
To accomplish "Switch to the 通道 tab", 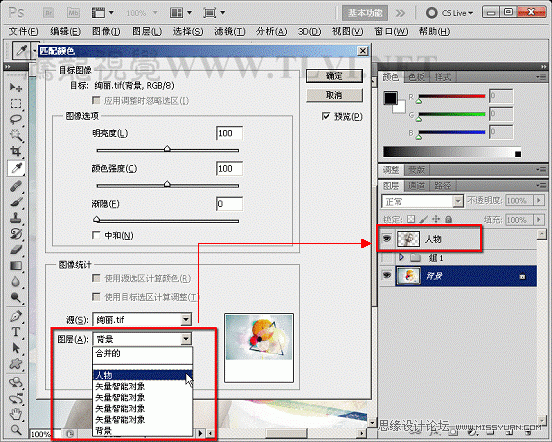I will coord(416,185).
